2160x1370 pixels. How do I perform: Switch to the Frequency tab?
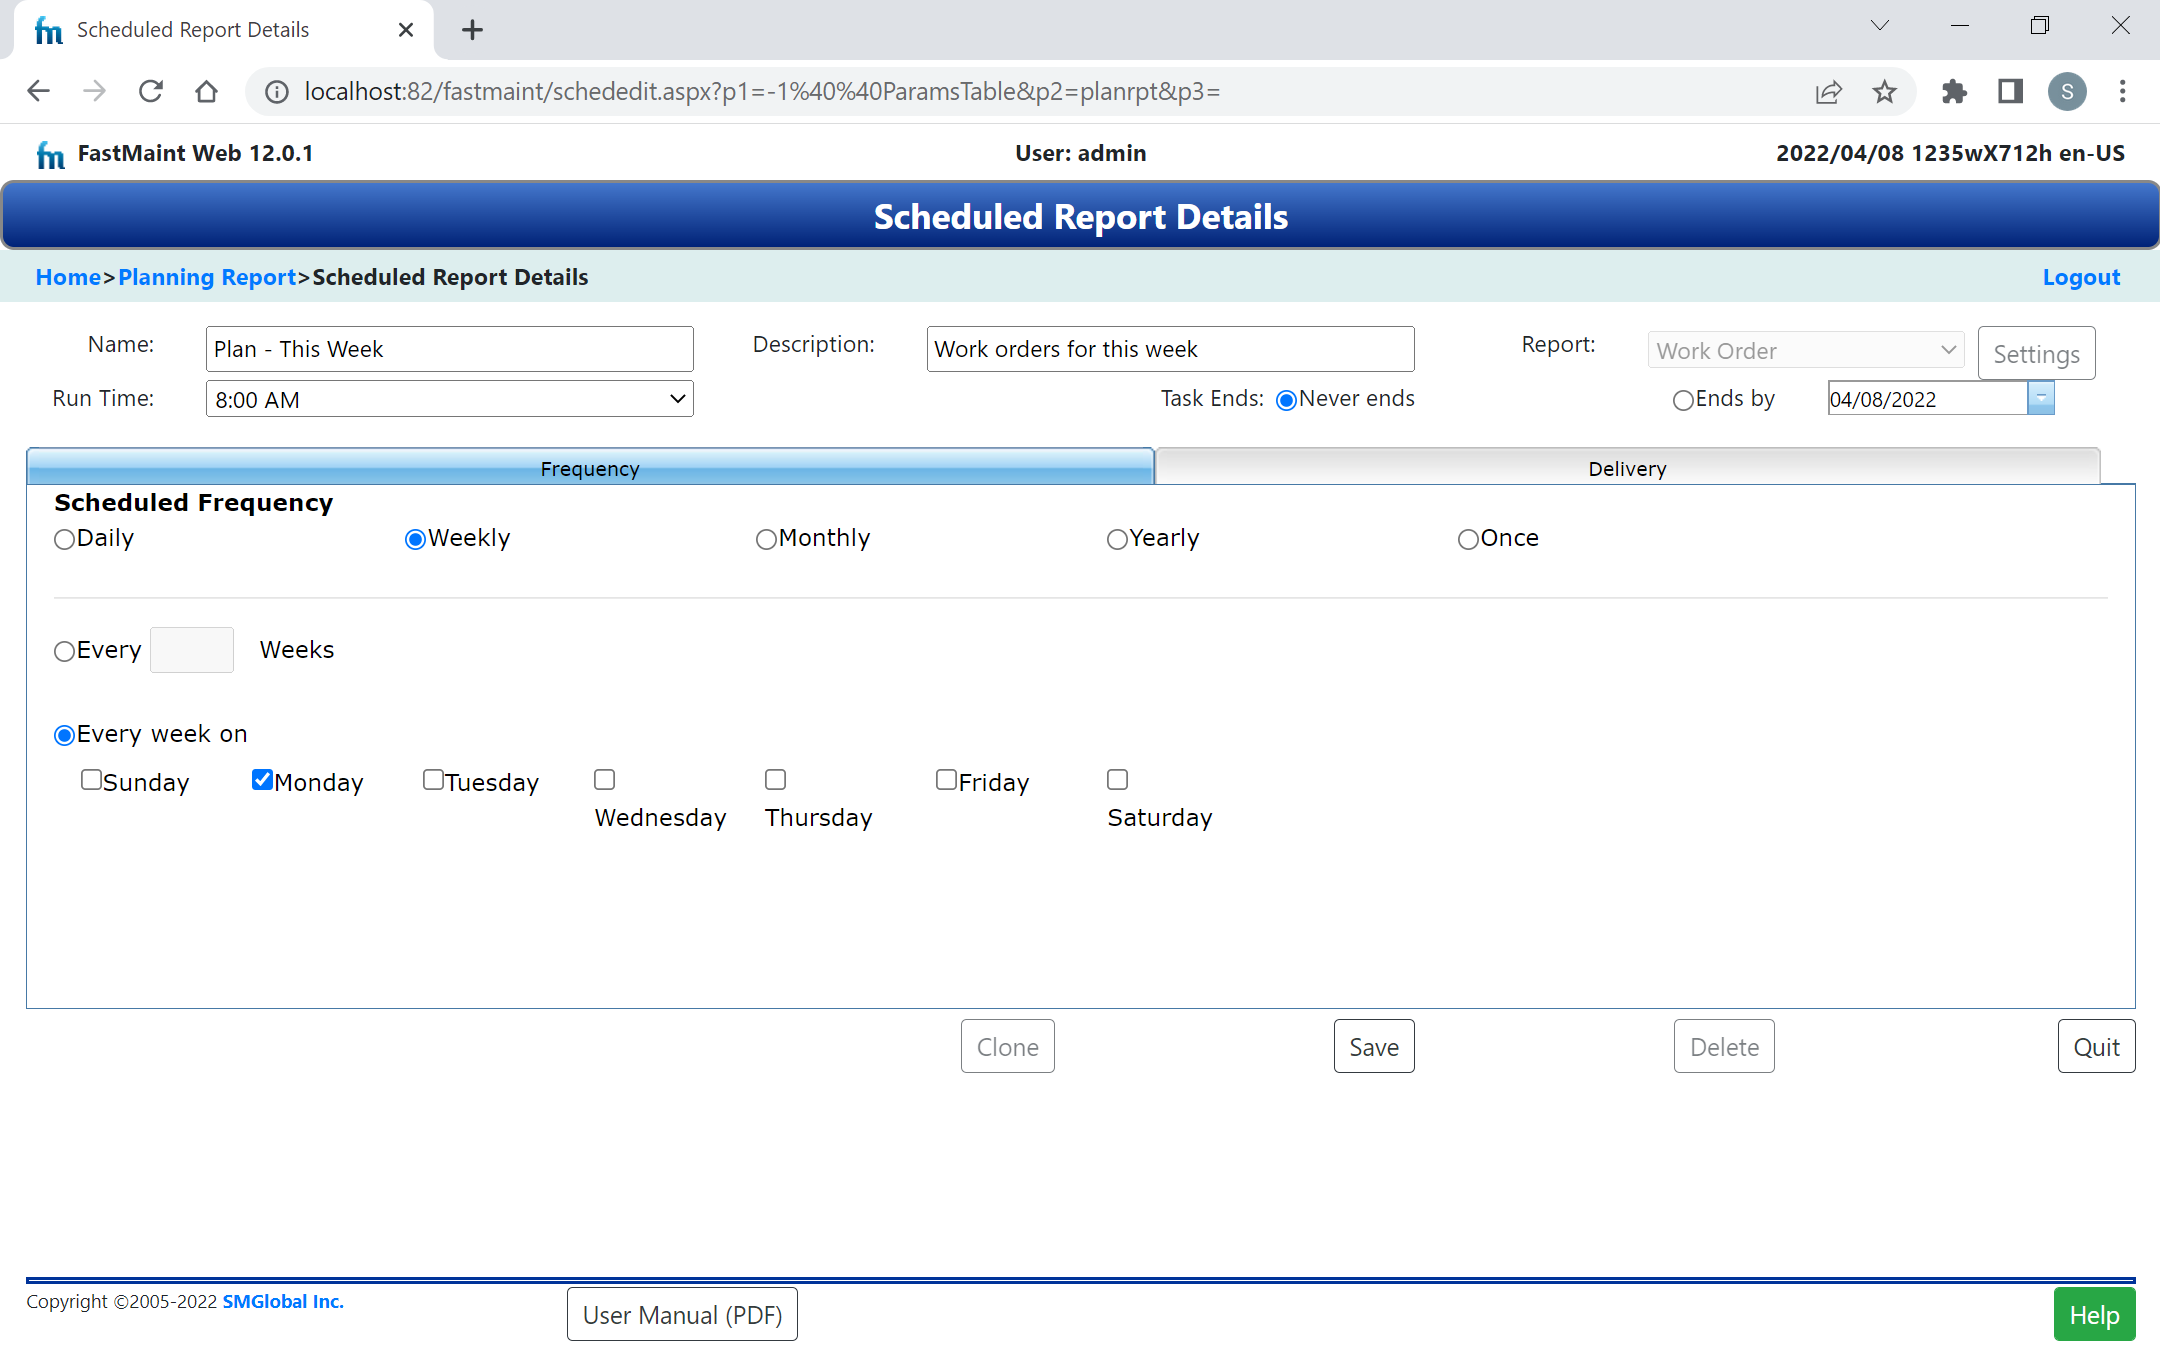pyautogui.click(x=590, y=467)
